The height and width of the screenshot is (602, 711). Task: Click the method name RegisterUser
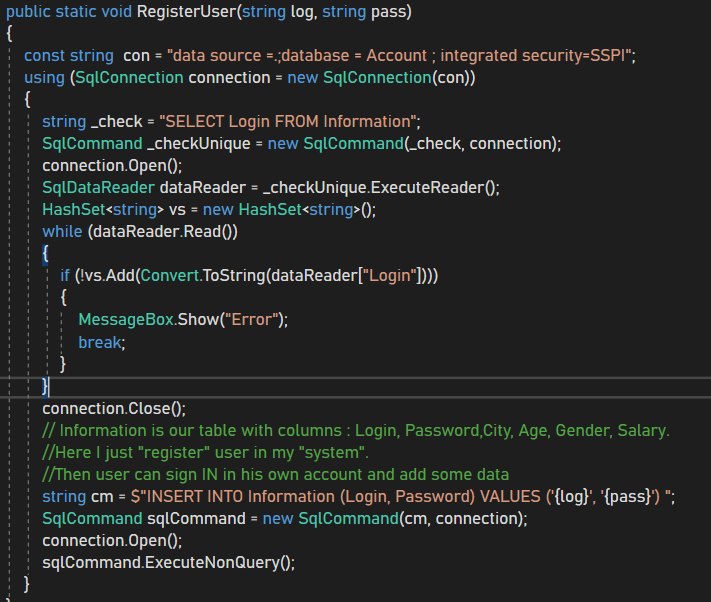coord(186,11)
